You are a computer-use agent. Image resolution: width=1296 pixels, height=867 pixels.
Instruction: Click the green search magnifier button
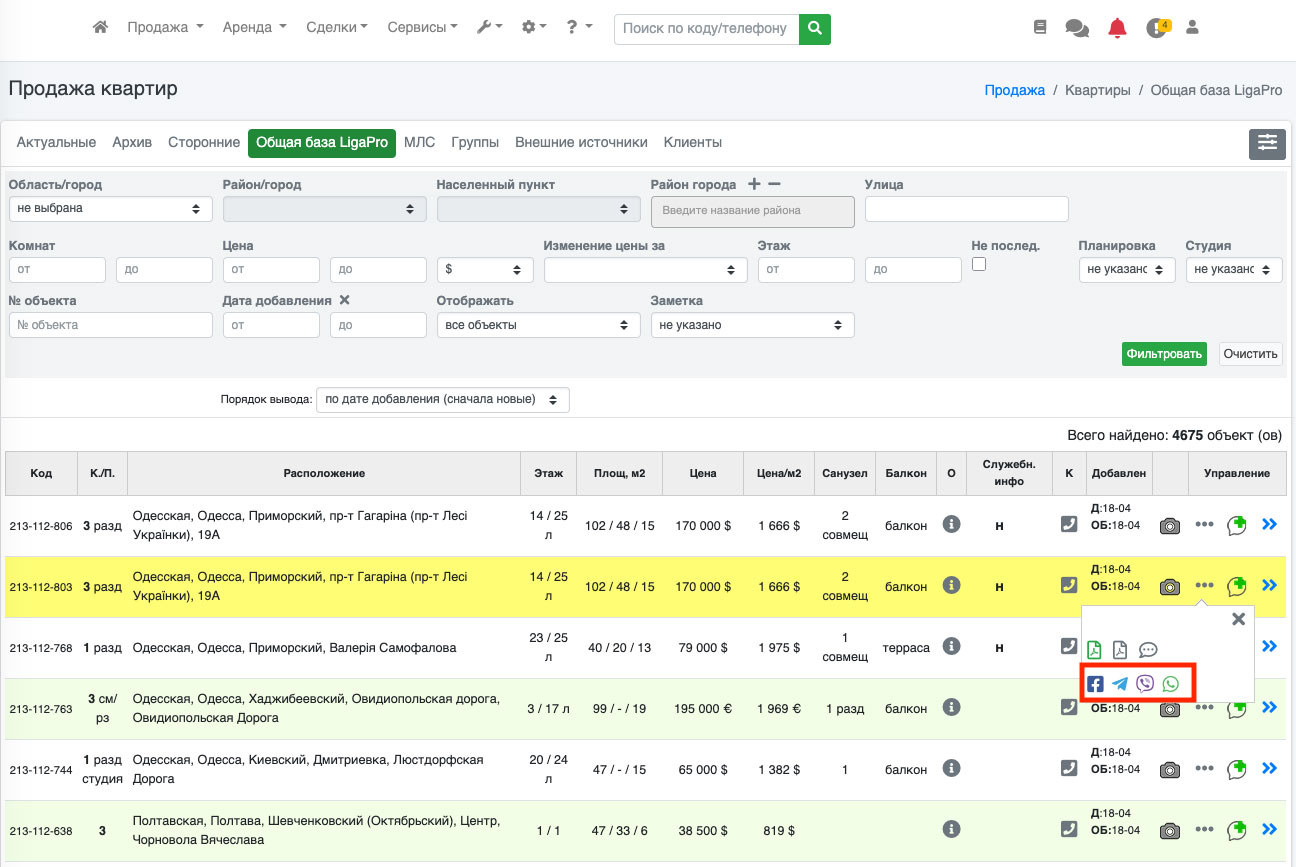[815, 29]
